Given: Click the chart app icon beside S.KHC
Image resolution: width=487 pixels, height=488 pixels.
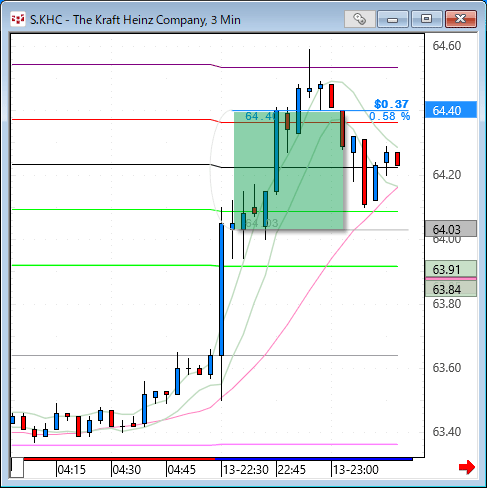Looking at the screenshot, I should click(18, 19).
